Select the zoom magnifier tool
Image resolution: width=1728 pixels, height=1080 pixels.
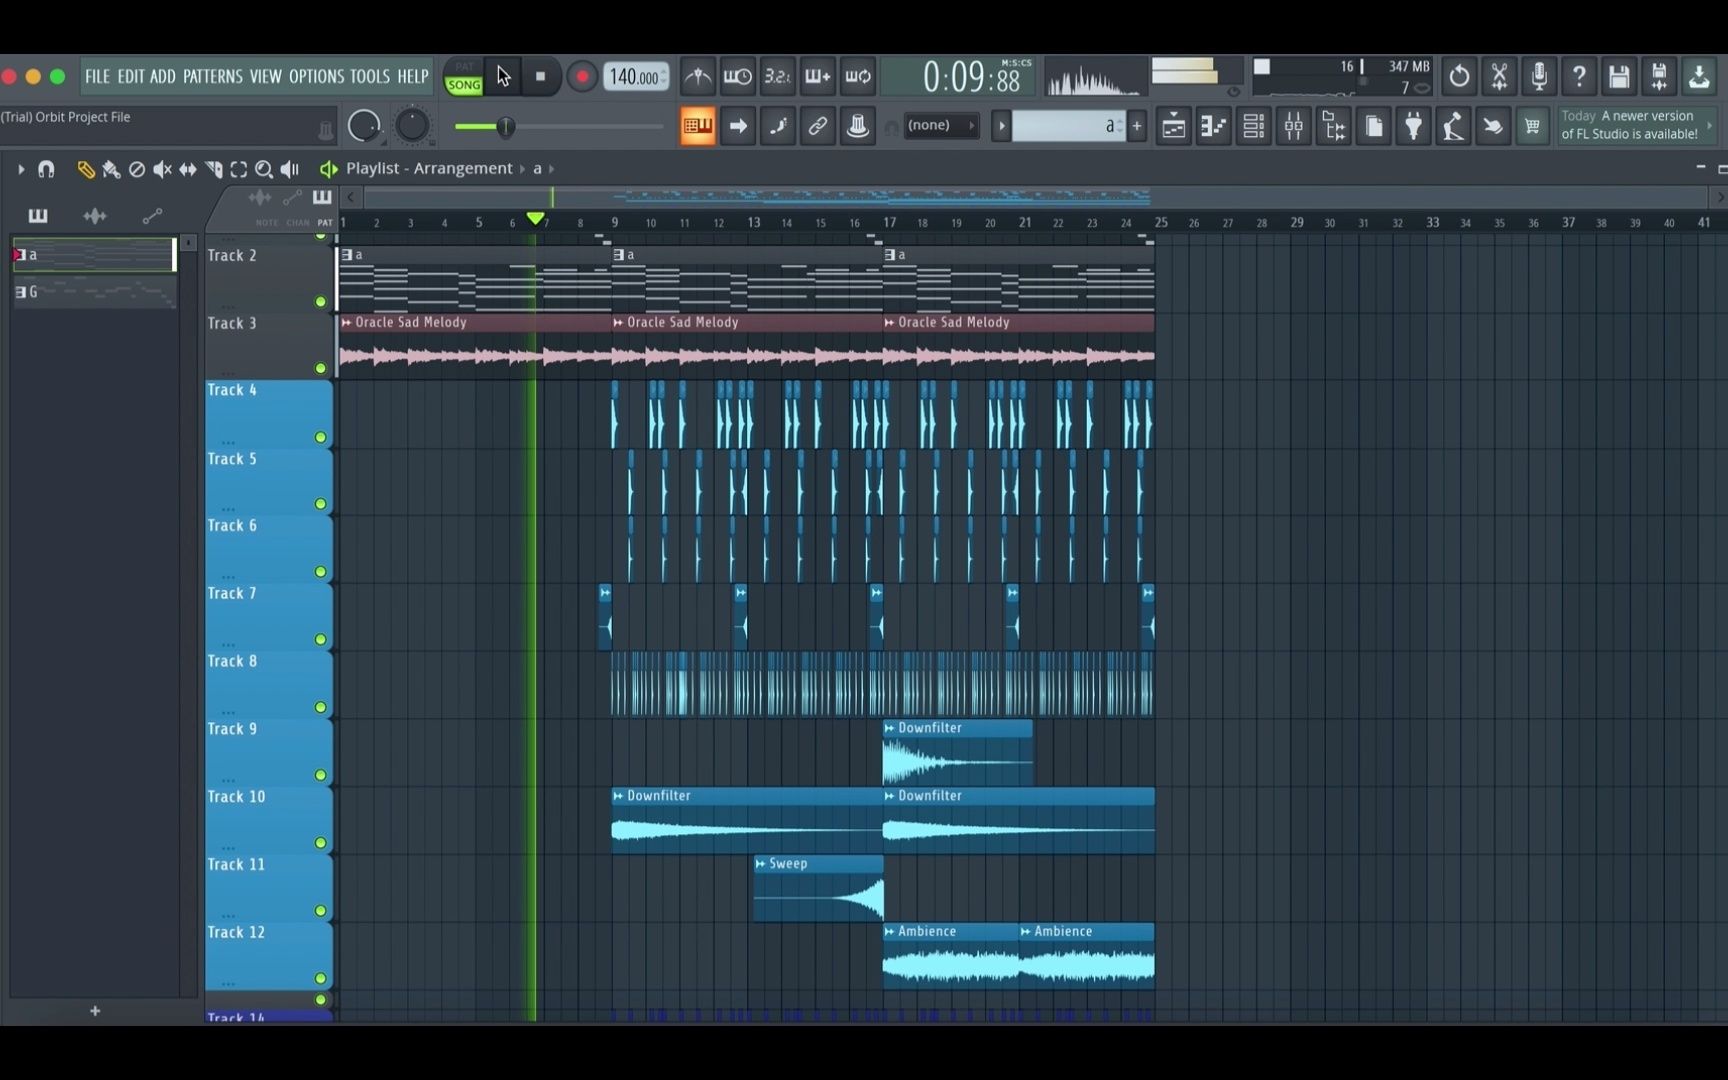[264, 169]
